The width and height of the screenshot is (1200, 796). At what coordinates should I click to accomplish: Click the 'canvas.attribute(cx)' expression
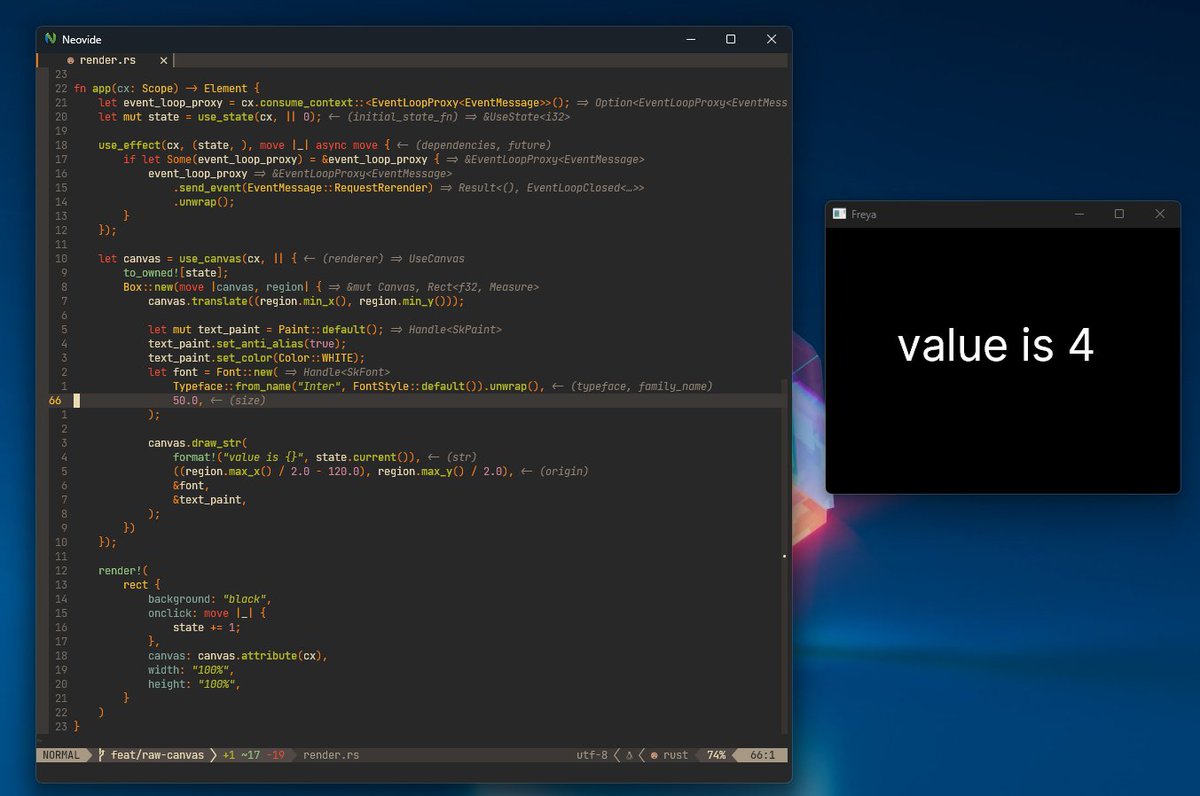coord(260,655)
